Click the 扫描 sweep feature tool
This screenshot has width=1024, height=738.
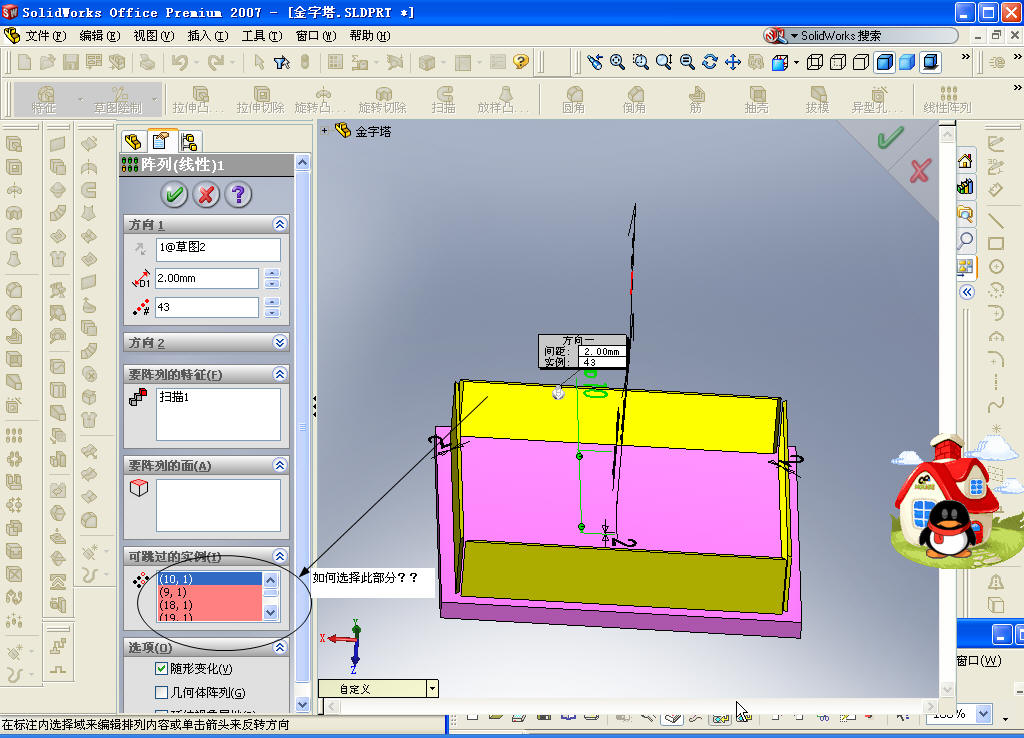click(443, 99)
